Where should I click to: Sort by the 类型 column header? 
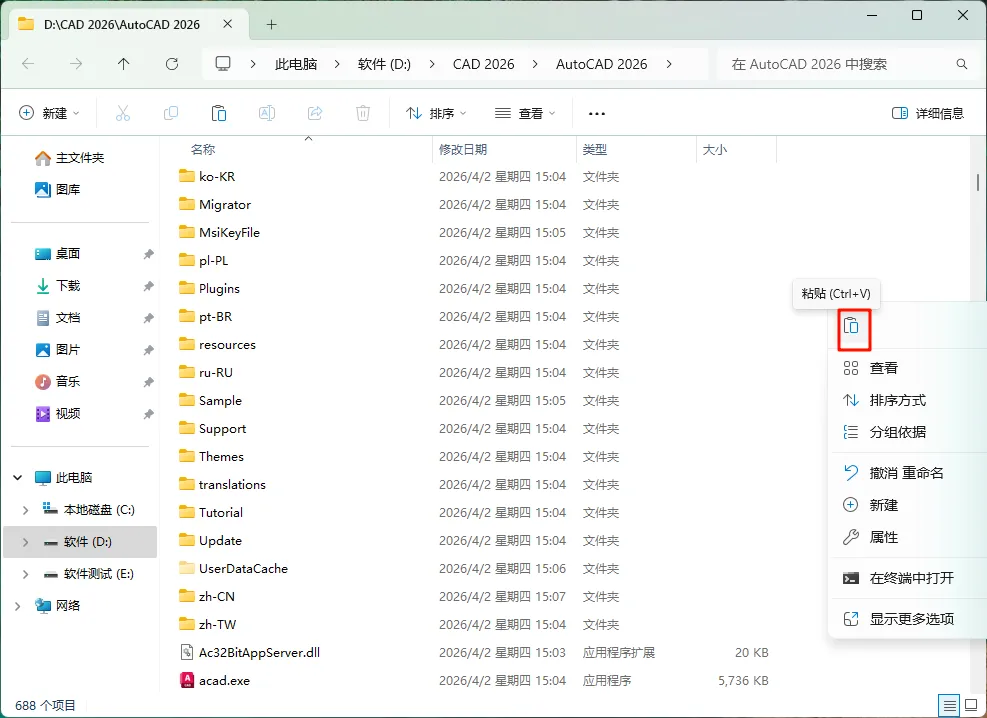click(594, 150)
